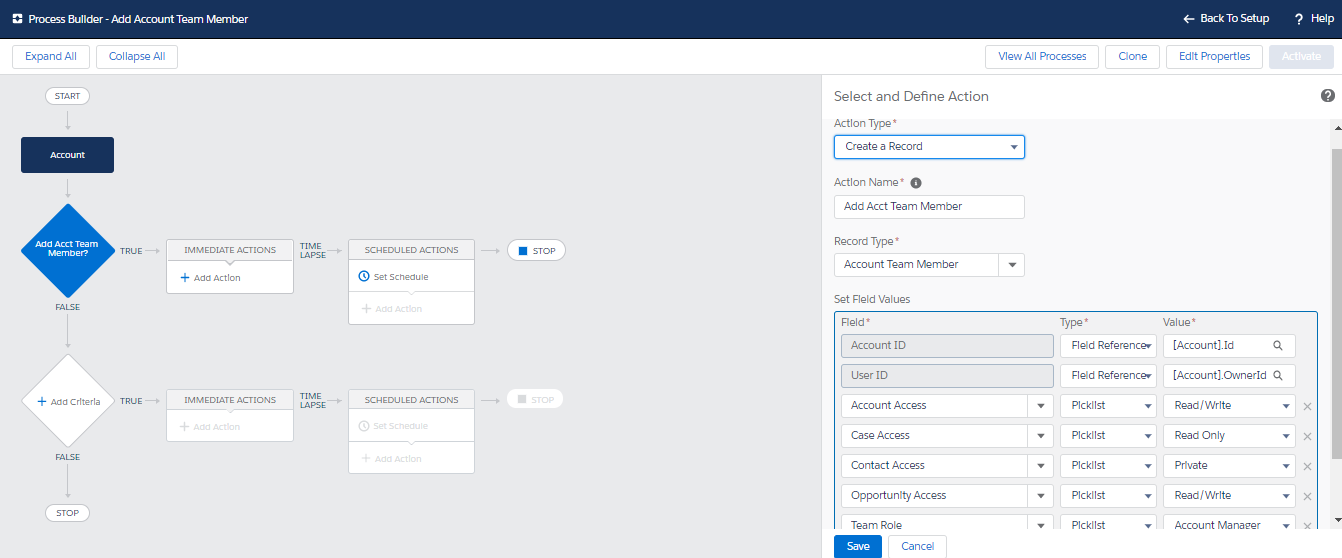1342x558 pixels.
Task: Click the Save button
Action: tap(858, 546)
